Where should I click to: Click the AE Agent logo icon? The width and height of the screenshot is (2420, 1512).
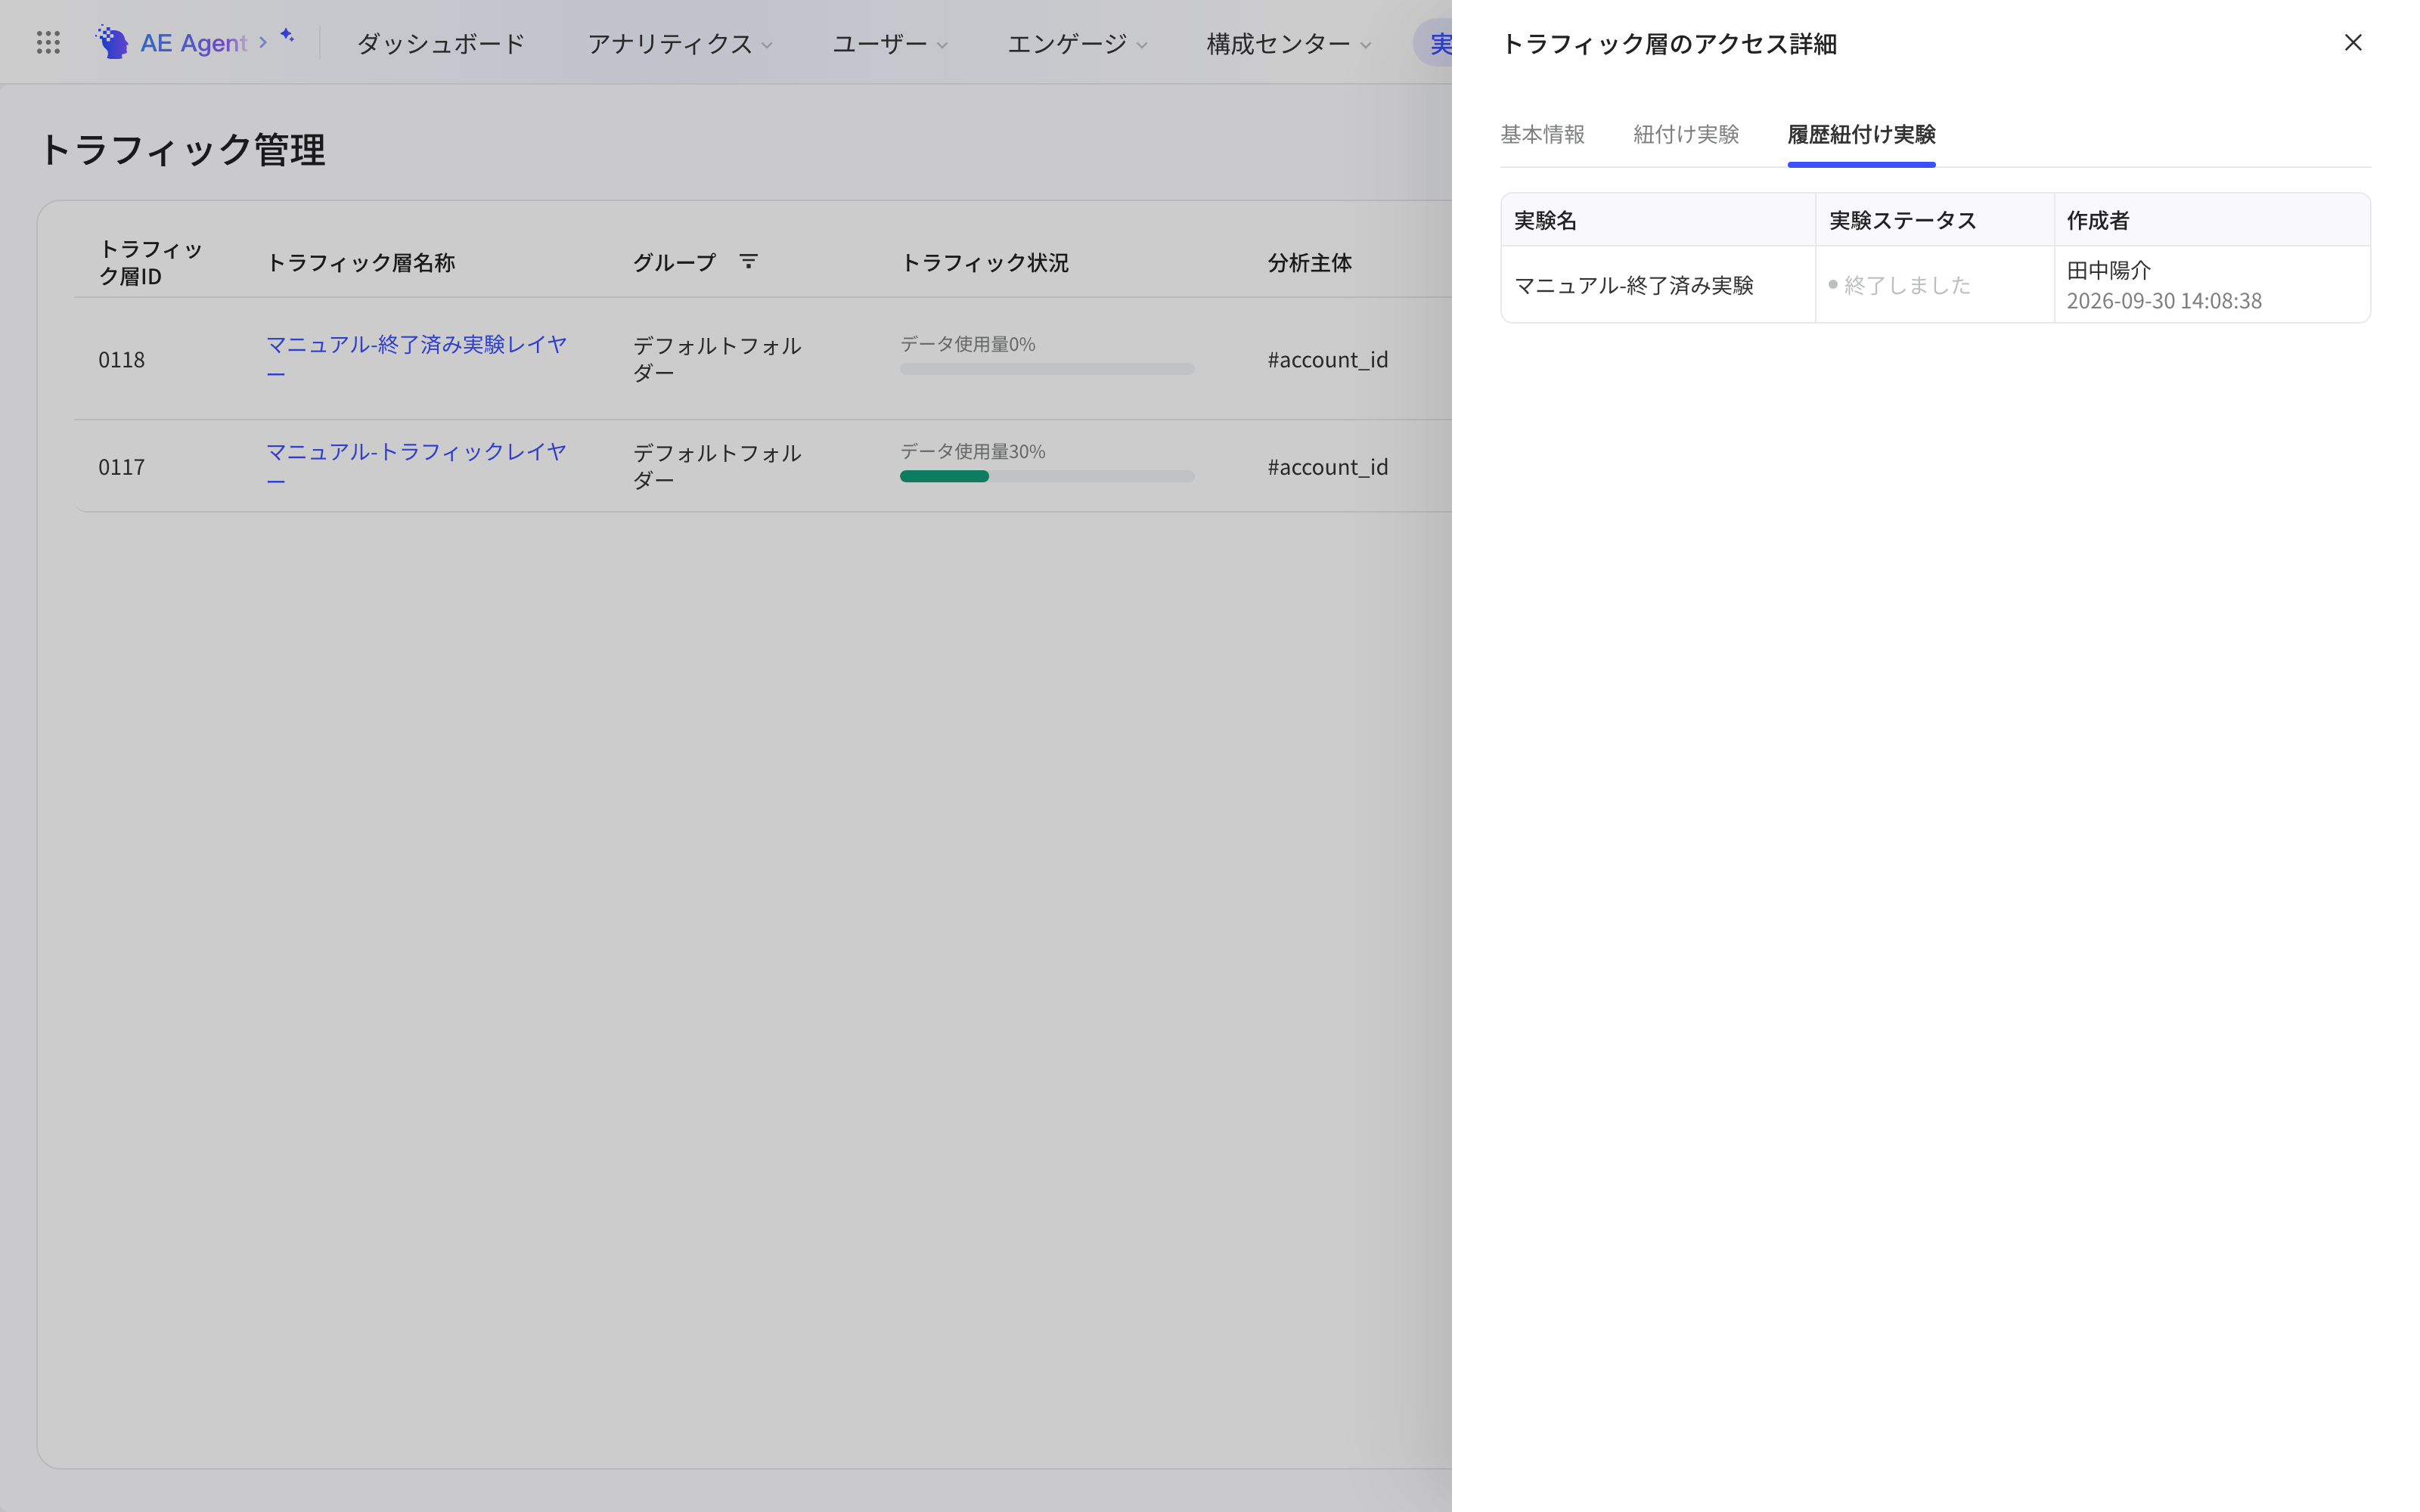click(x=112, y=42)
